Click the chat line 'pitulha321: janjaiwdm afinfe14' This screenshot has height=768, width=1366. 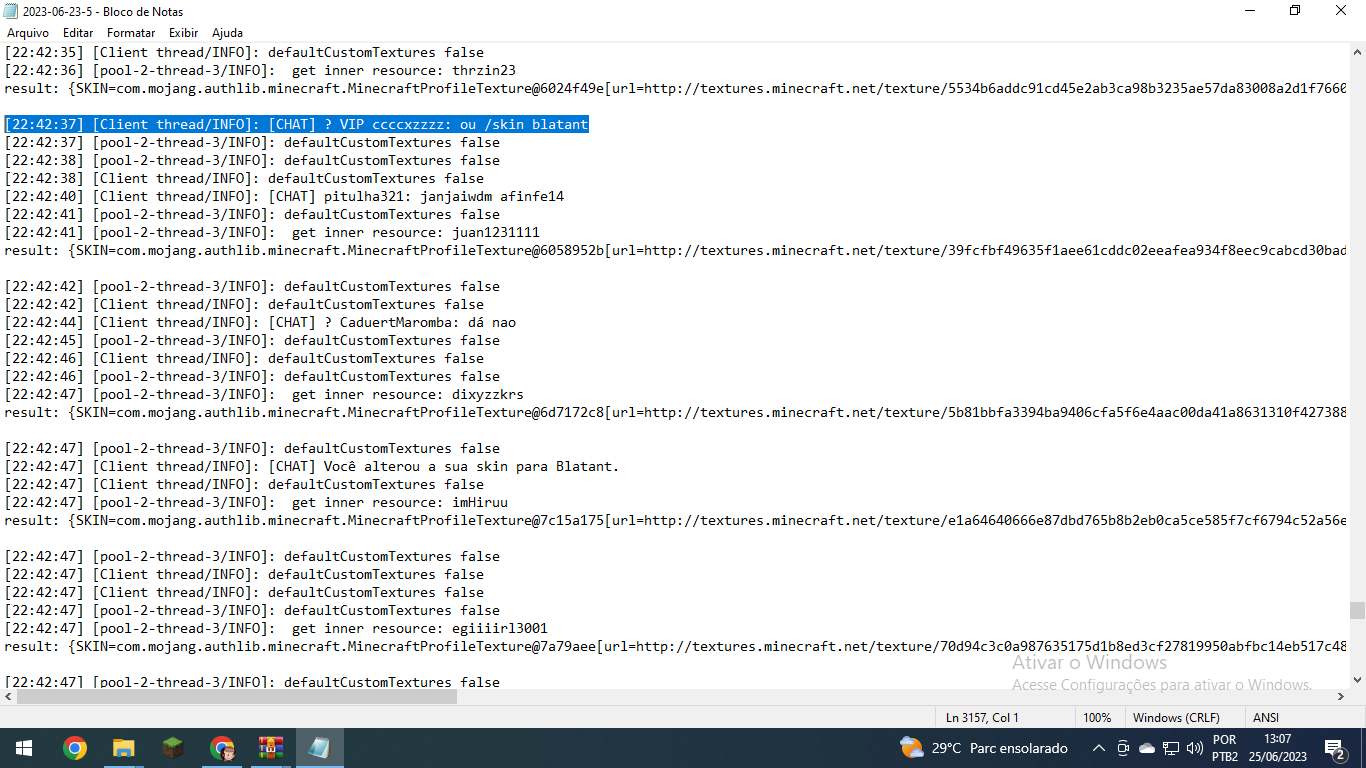click(284, 196)
